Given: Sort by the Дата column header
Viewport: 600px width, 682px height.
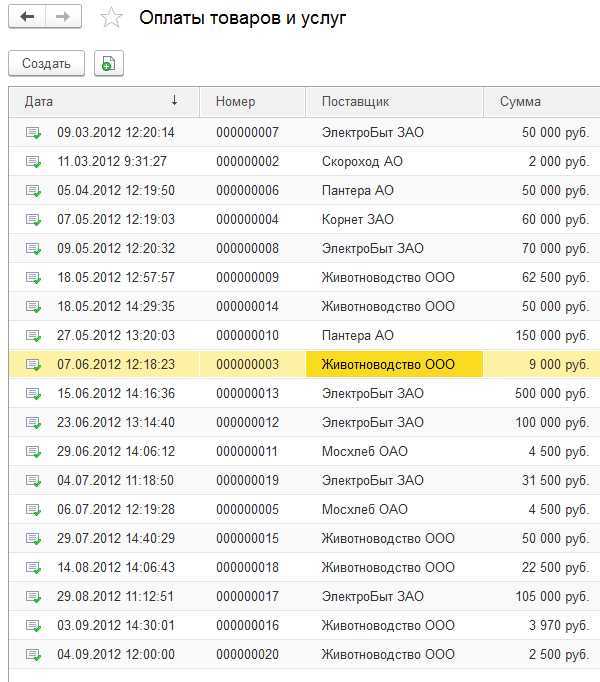Looking at the screenshot, I should pyautogui.click(x=104, y=102).
